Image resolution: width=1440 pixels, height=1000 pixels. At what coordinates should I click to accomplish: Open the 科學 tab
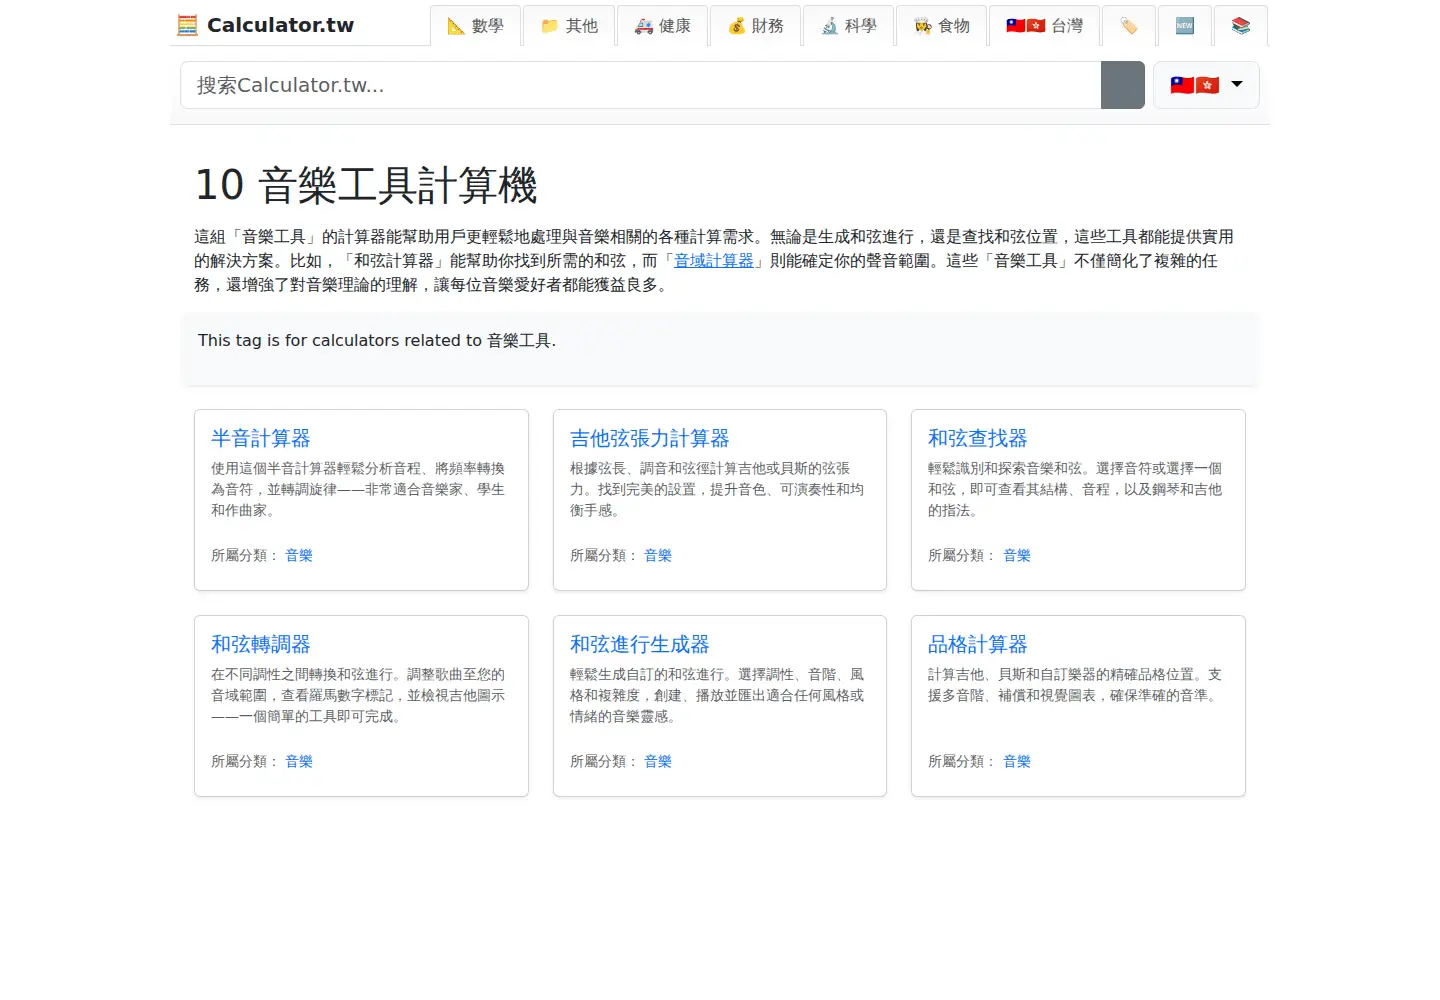pyautogui.click(x=848, y=26)
